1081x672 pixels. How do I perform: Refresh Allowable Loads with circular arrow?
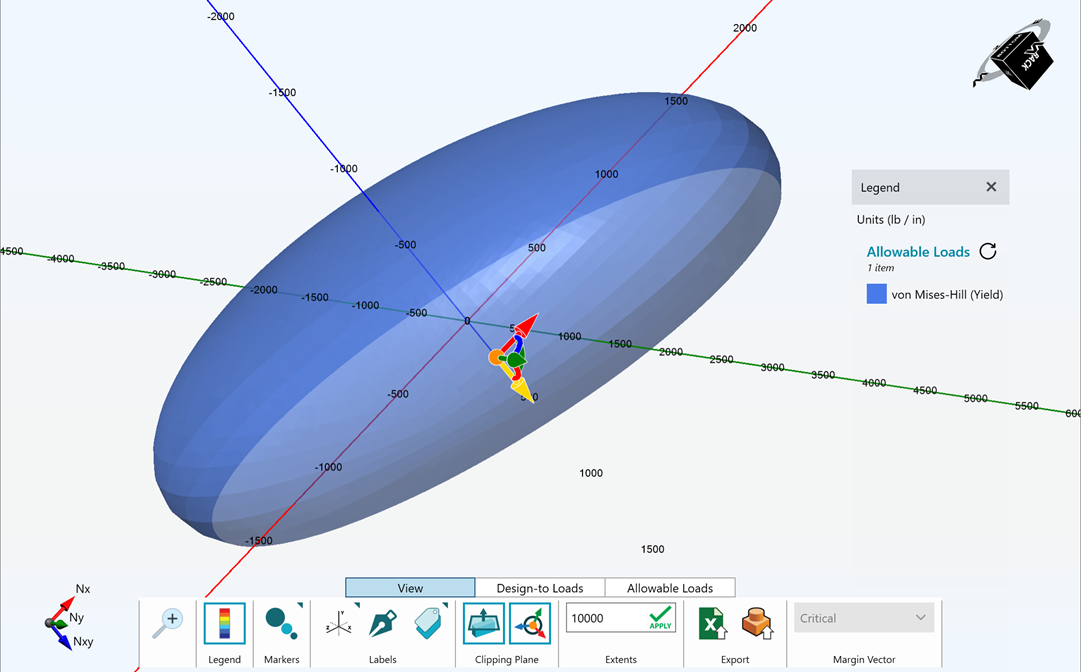coord(988,251)
